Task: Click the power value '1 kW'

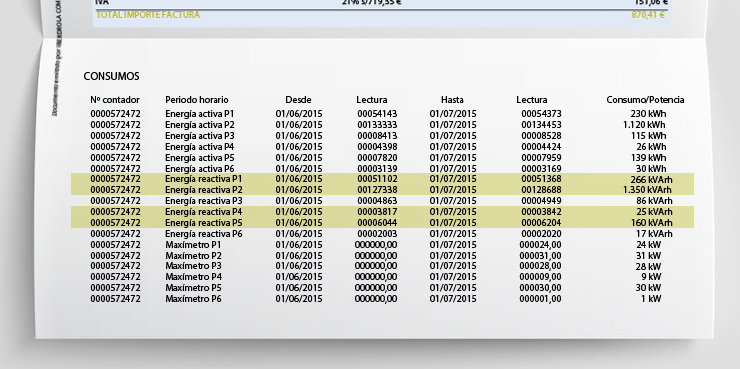Action: (x=651, y=299)
